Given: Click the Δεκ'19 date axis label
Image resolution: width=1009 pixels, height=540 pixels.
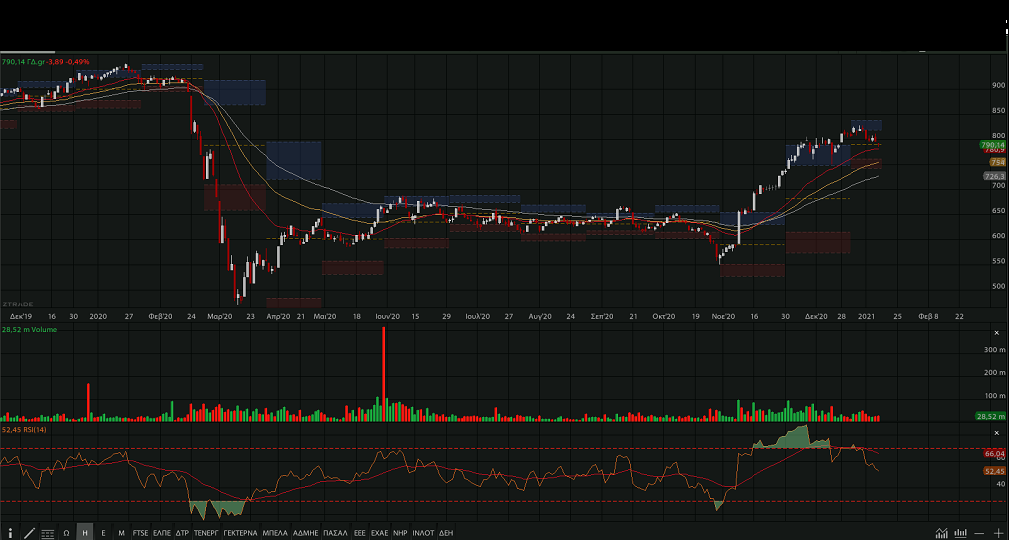Looking at the screenshot, I should point(23,317).
